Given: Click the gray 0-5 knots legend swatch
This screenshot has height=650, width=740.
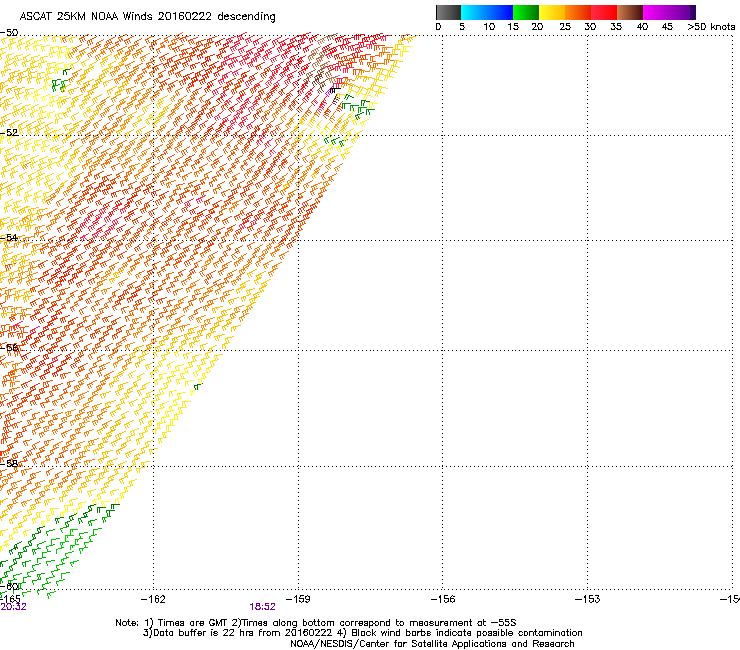Looking at the screenshot, I should coord(449,12).
